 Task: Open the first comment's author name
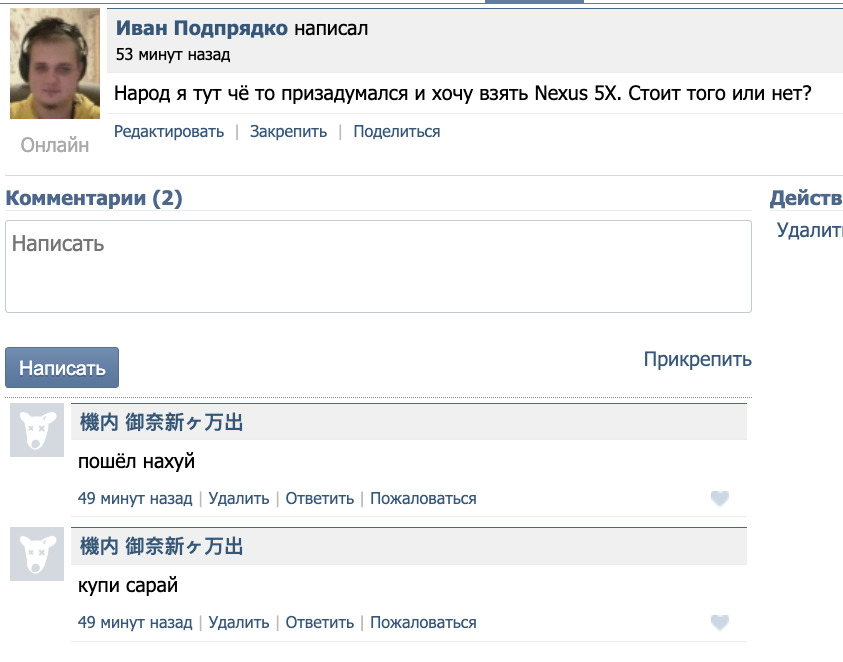(161, 423)
